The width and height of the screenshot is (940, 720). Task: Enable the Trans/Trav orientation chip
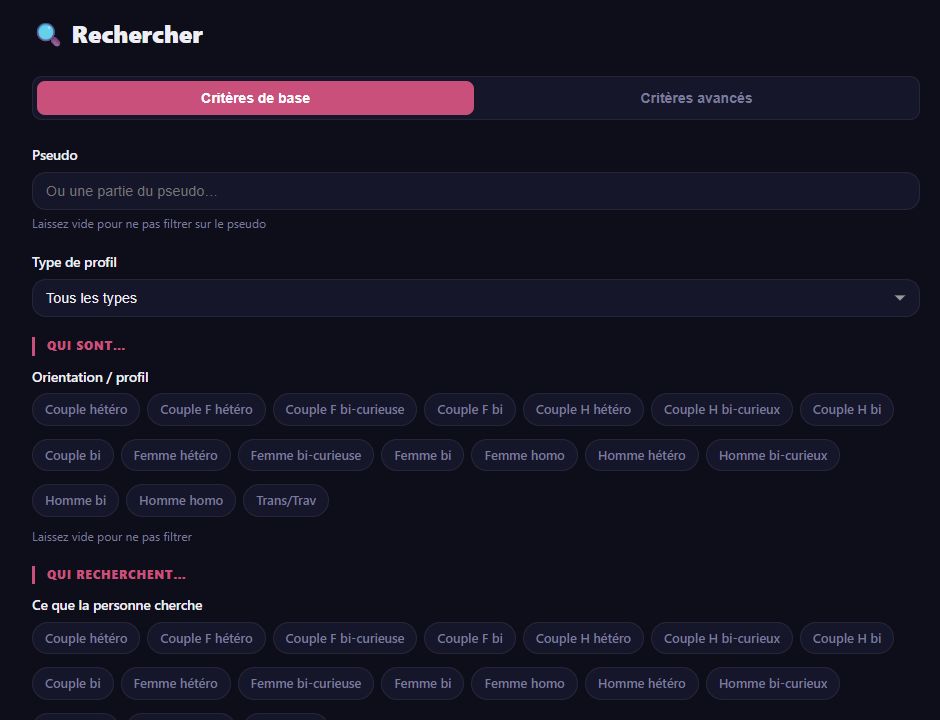coord(286,501)
